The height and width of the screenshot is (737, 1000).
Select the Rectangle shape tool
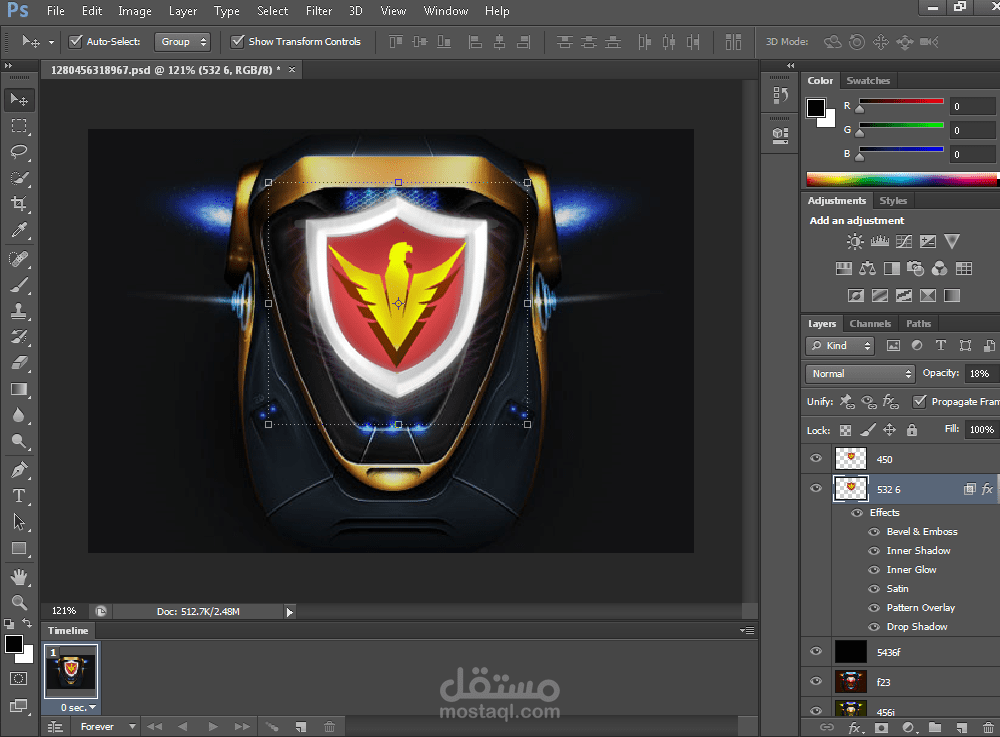coord(19,548)
